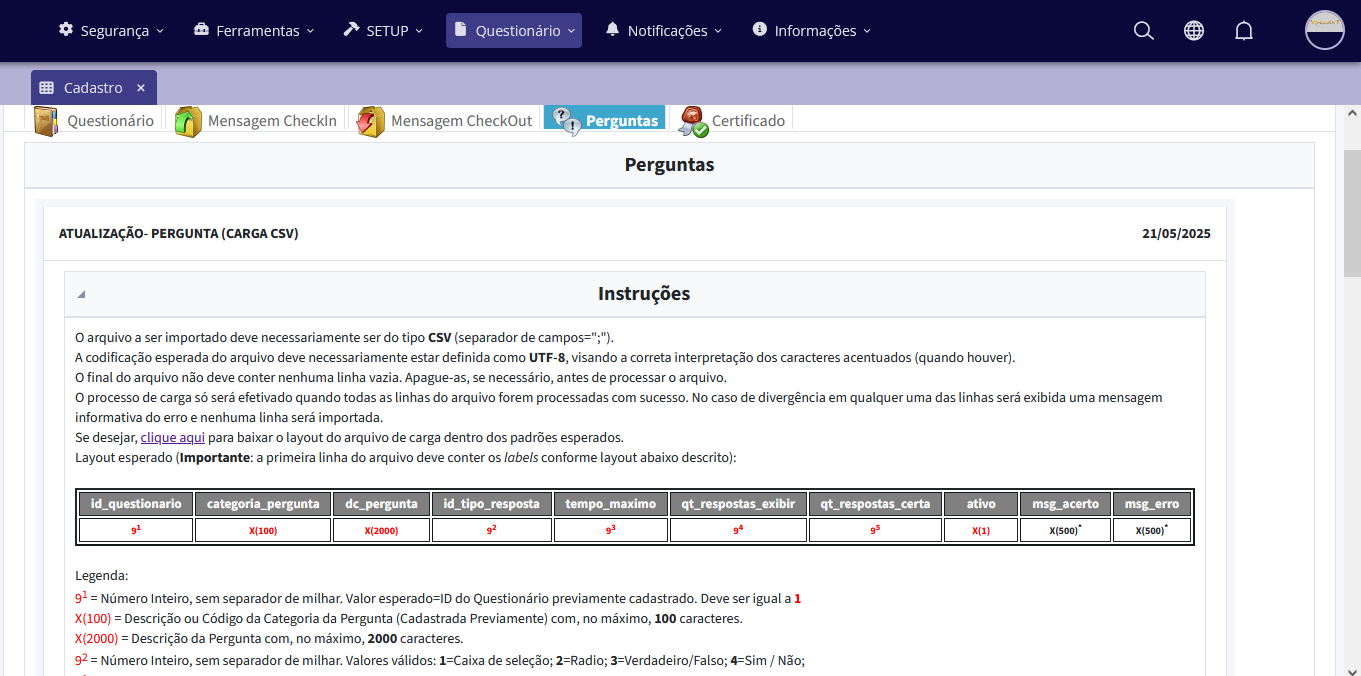Click the Mensagem CheckIn green arrow icon
Image resolution: width=1361 pixels, height=676 pixels.
pyautogui.click(x=188, y=121)
